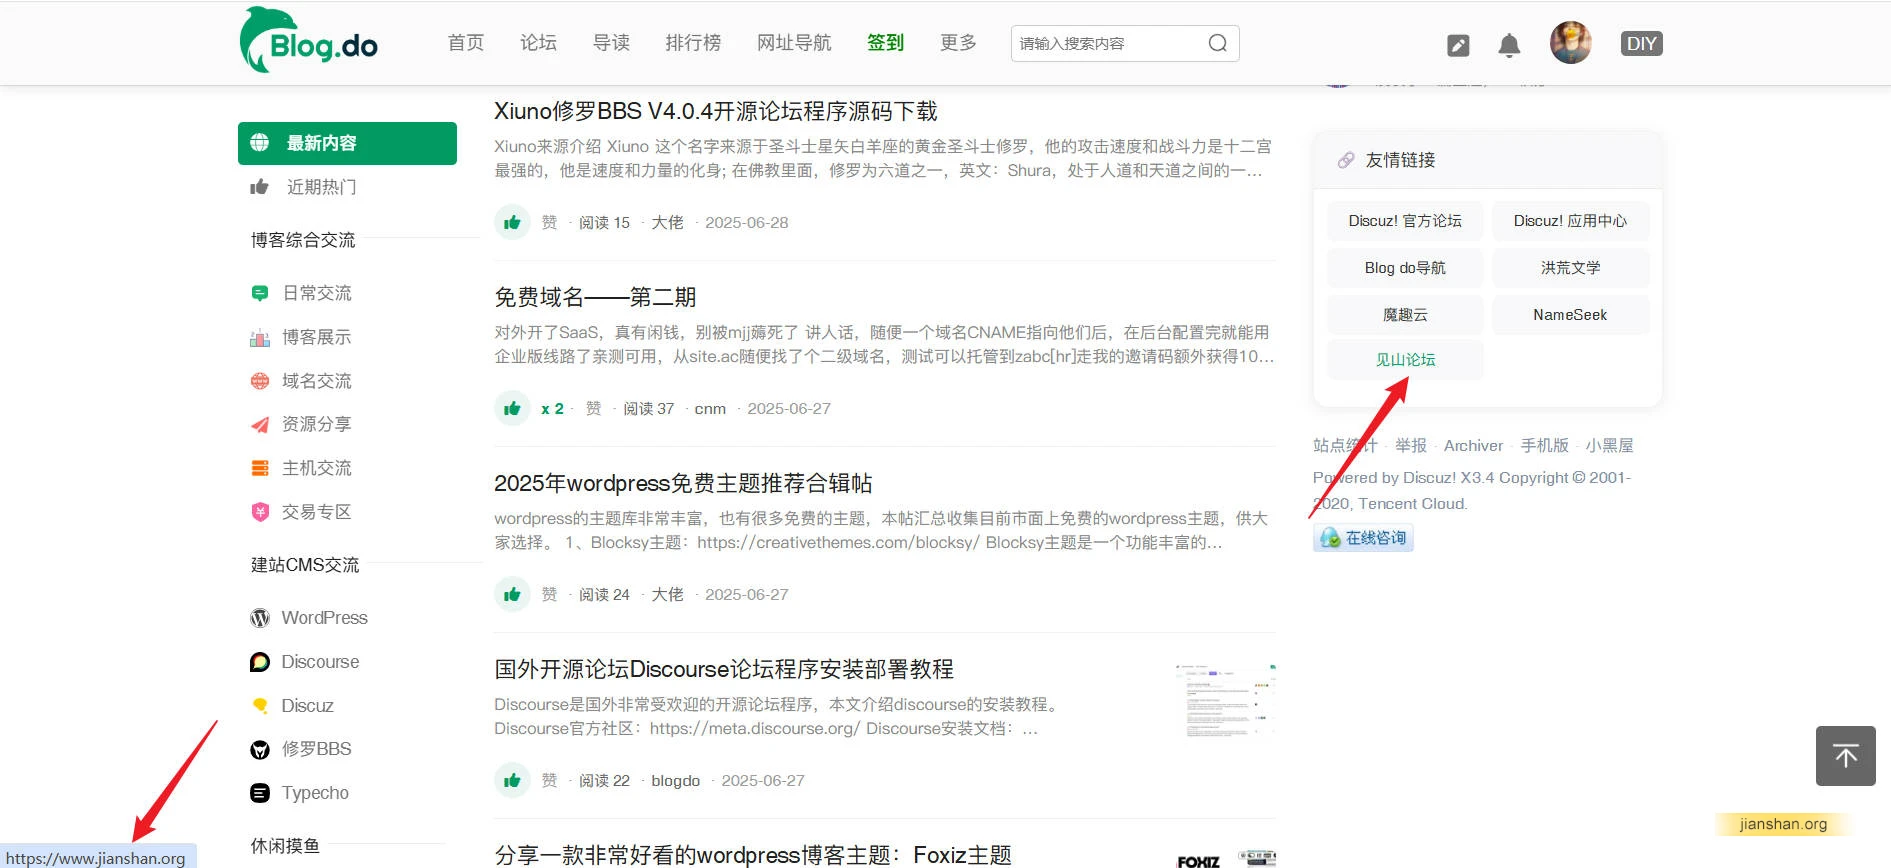Open 论坛 in the top navigation

538,43
